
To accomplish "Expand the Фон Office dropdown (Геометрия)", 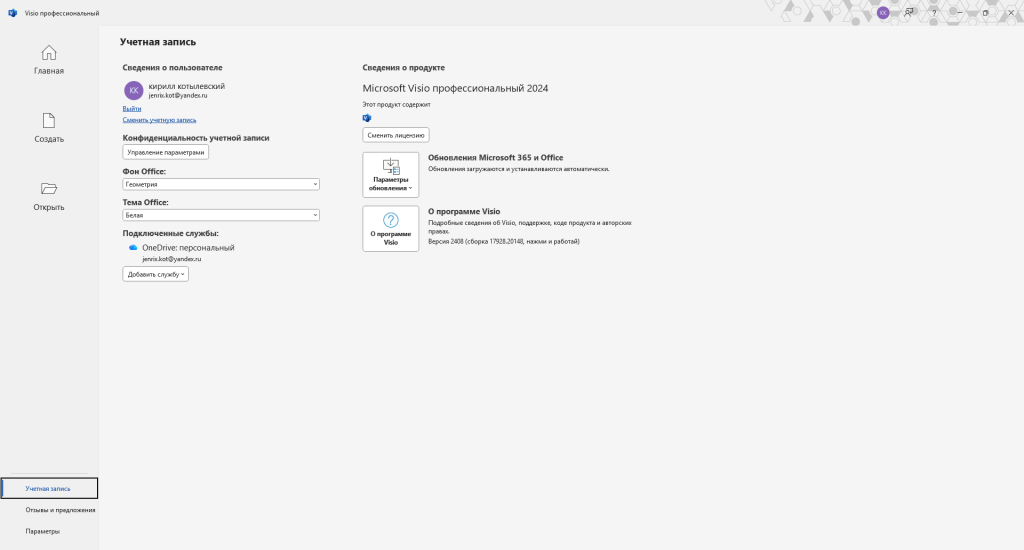I will coord(221,184).
